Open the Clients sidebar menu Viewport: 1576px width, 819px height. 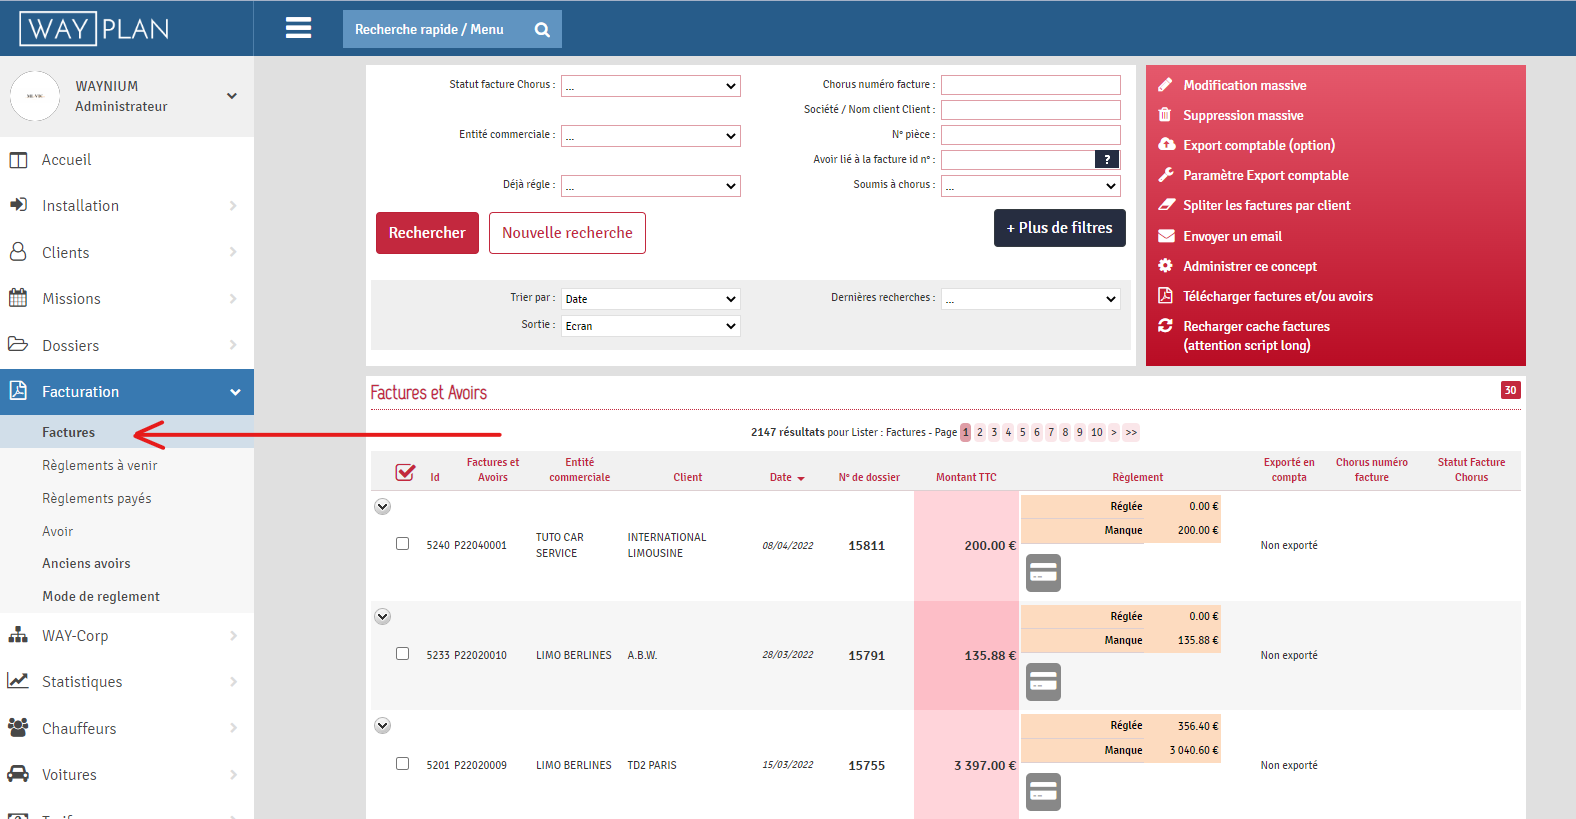click(66, 253)
